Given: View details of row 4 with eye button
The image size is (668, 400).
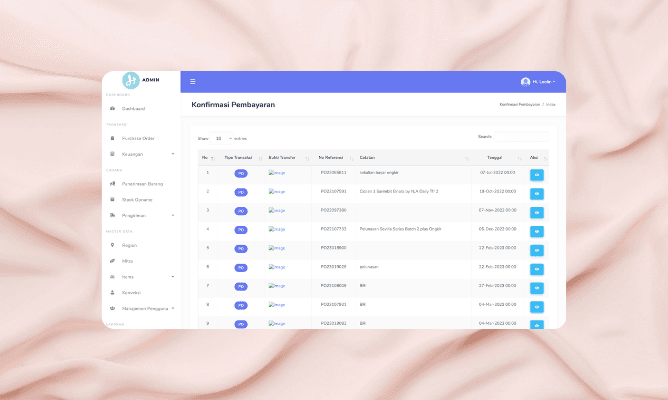Looking at the screenshot, I should [537, 231].
